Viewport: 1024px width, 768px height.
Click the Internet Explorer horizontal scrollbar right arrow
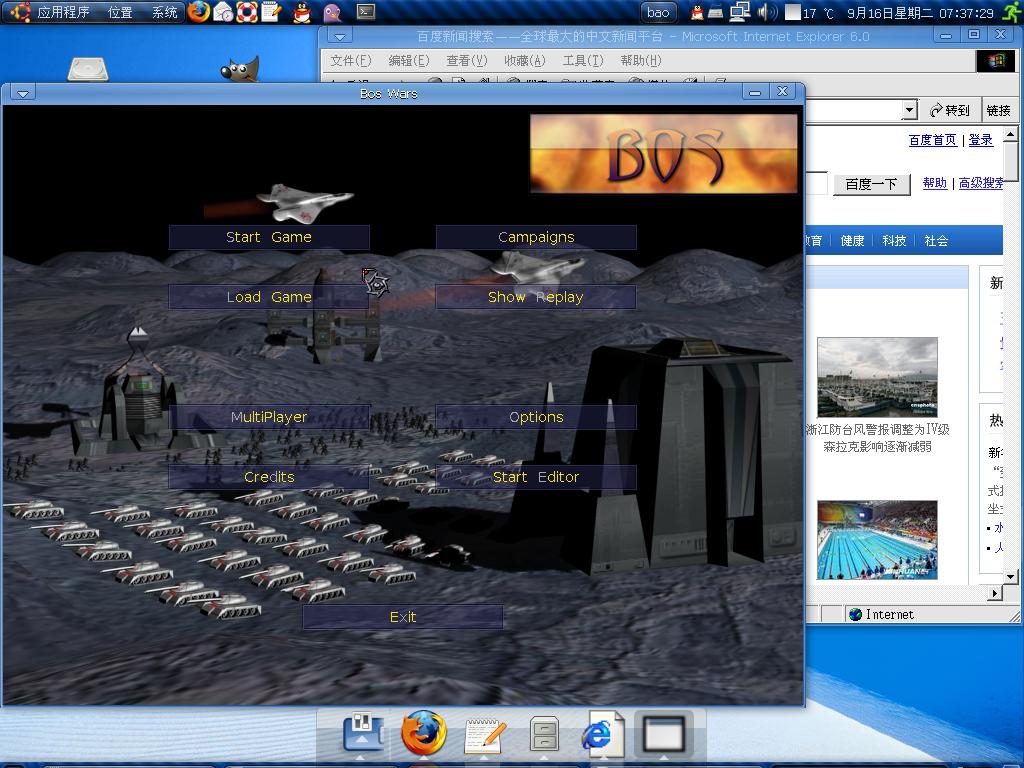click(x=995, y=593)
